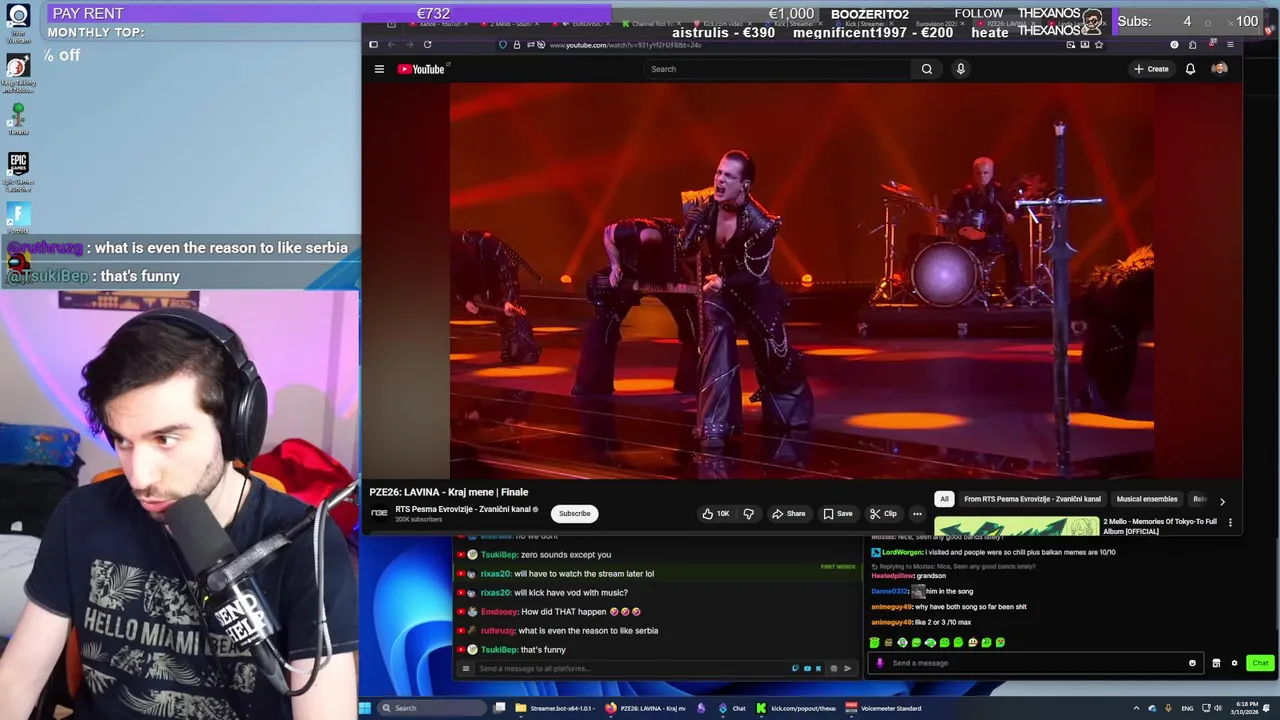Send the multi-platform chat message arrow
Viewport: 1280px width, 720px height.
click(x=847, y=668)
